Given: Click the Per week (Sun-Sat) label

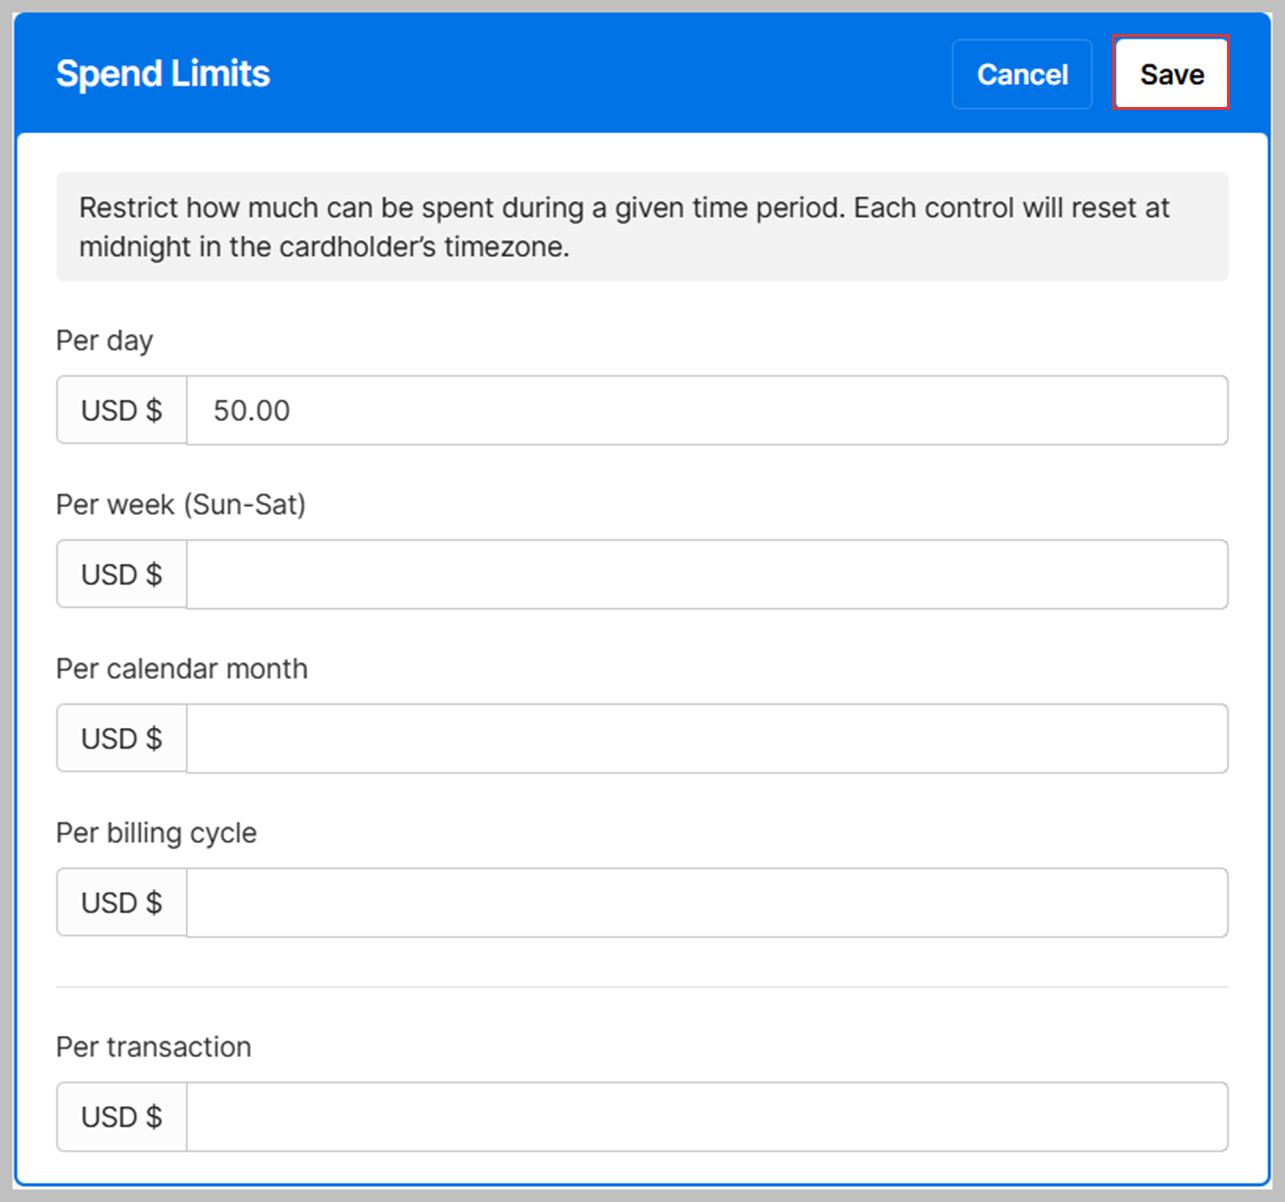Looking at the screenshot, I should click(181, 505).
